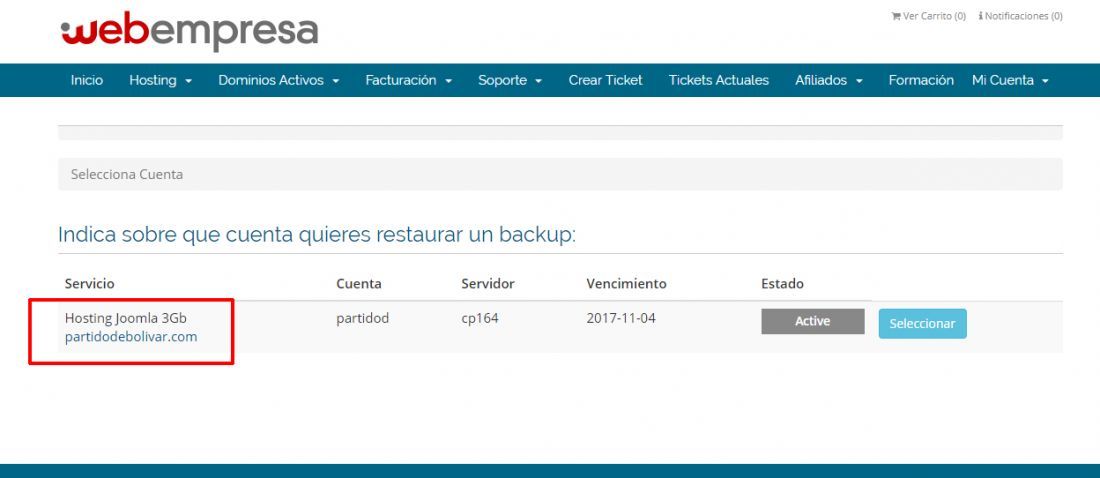This screenshot has width=1100, height=478.
Task: Select Crear Ticket menu item
Action: pos(605,80)
